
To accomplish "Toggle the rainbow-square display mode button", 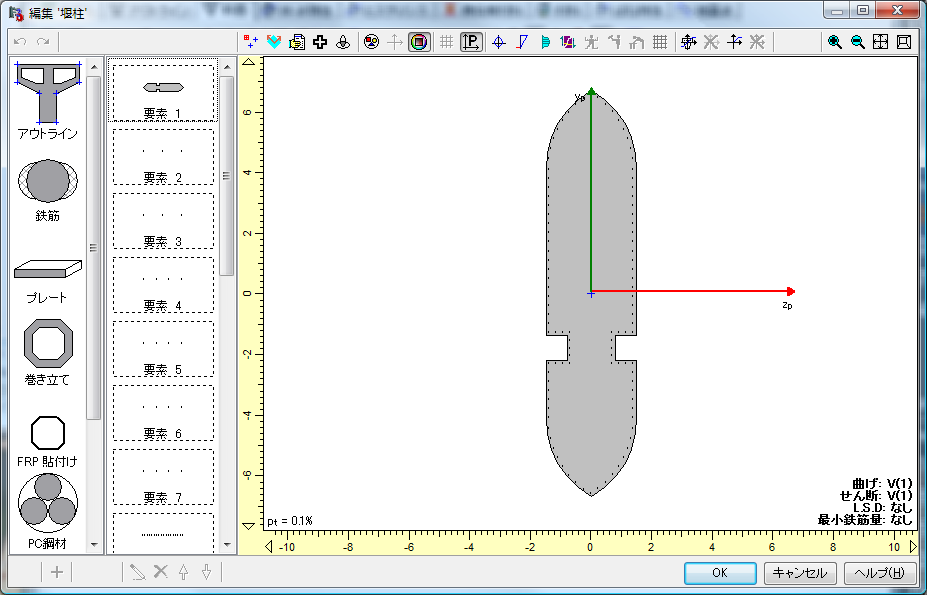I will pos(419,42).
